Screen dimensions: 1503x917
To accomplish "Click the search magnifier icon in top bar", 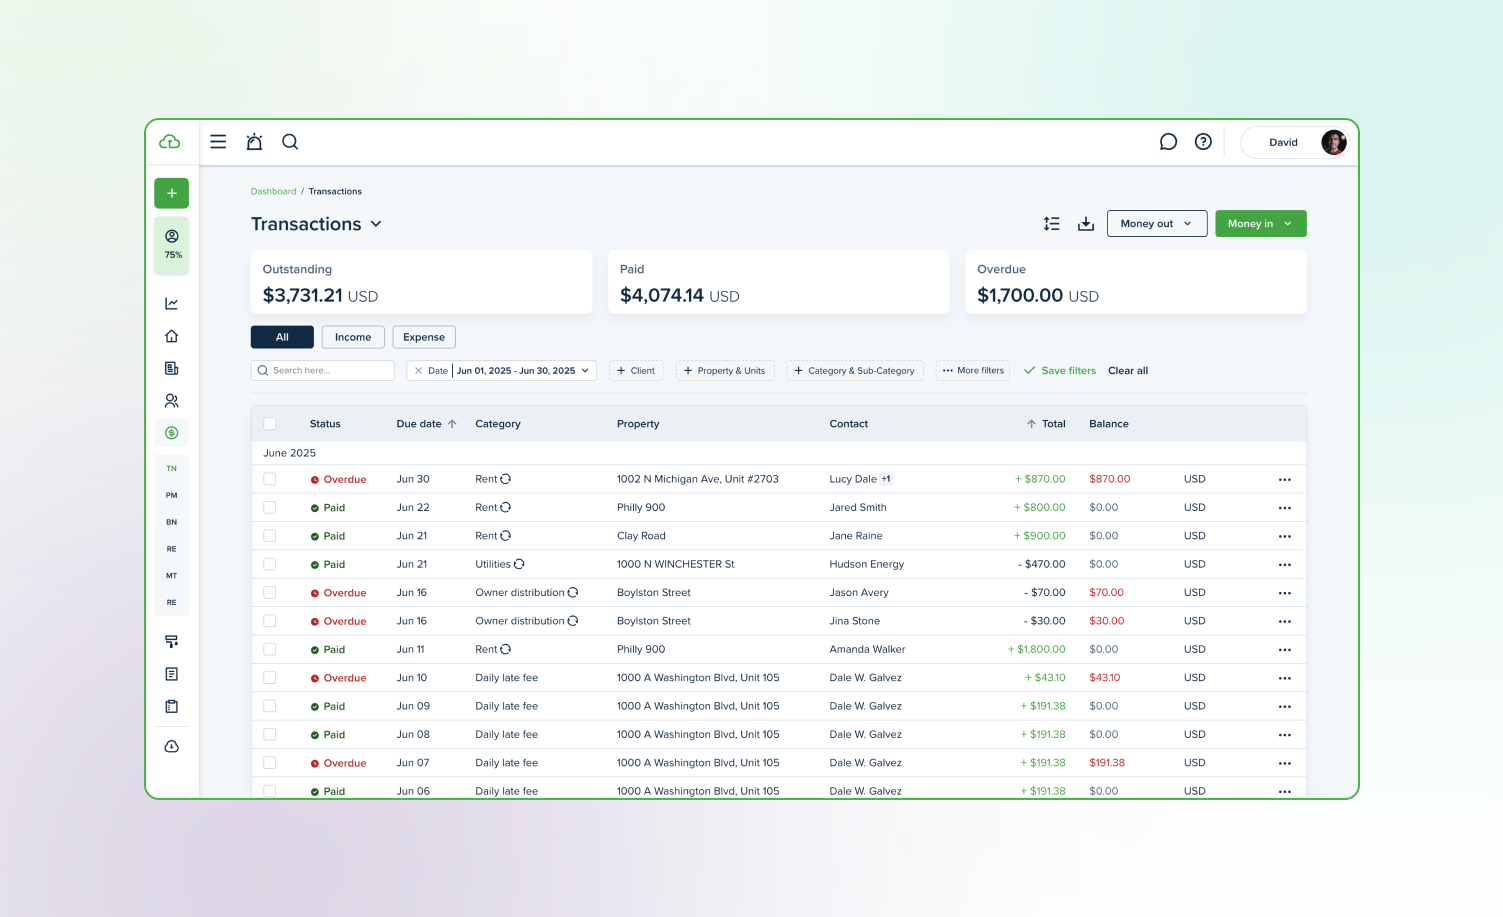I will coord(290,142).
